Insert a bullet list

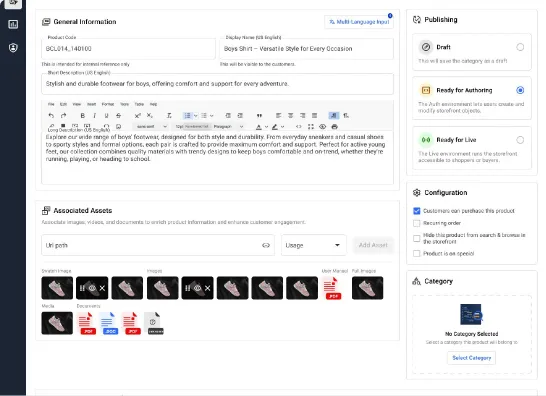pyautogui.click(x=187, y=116)
